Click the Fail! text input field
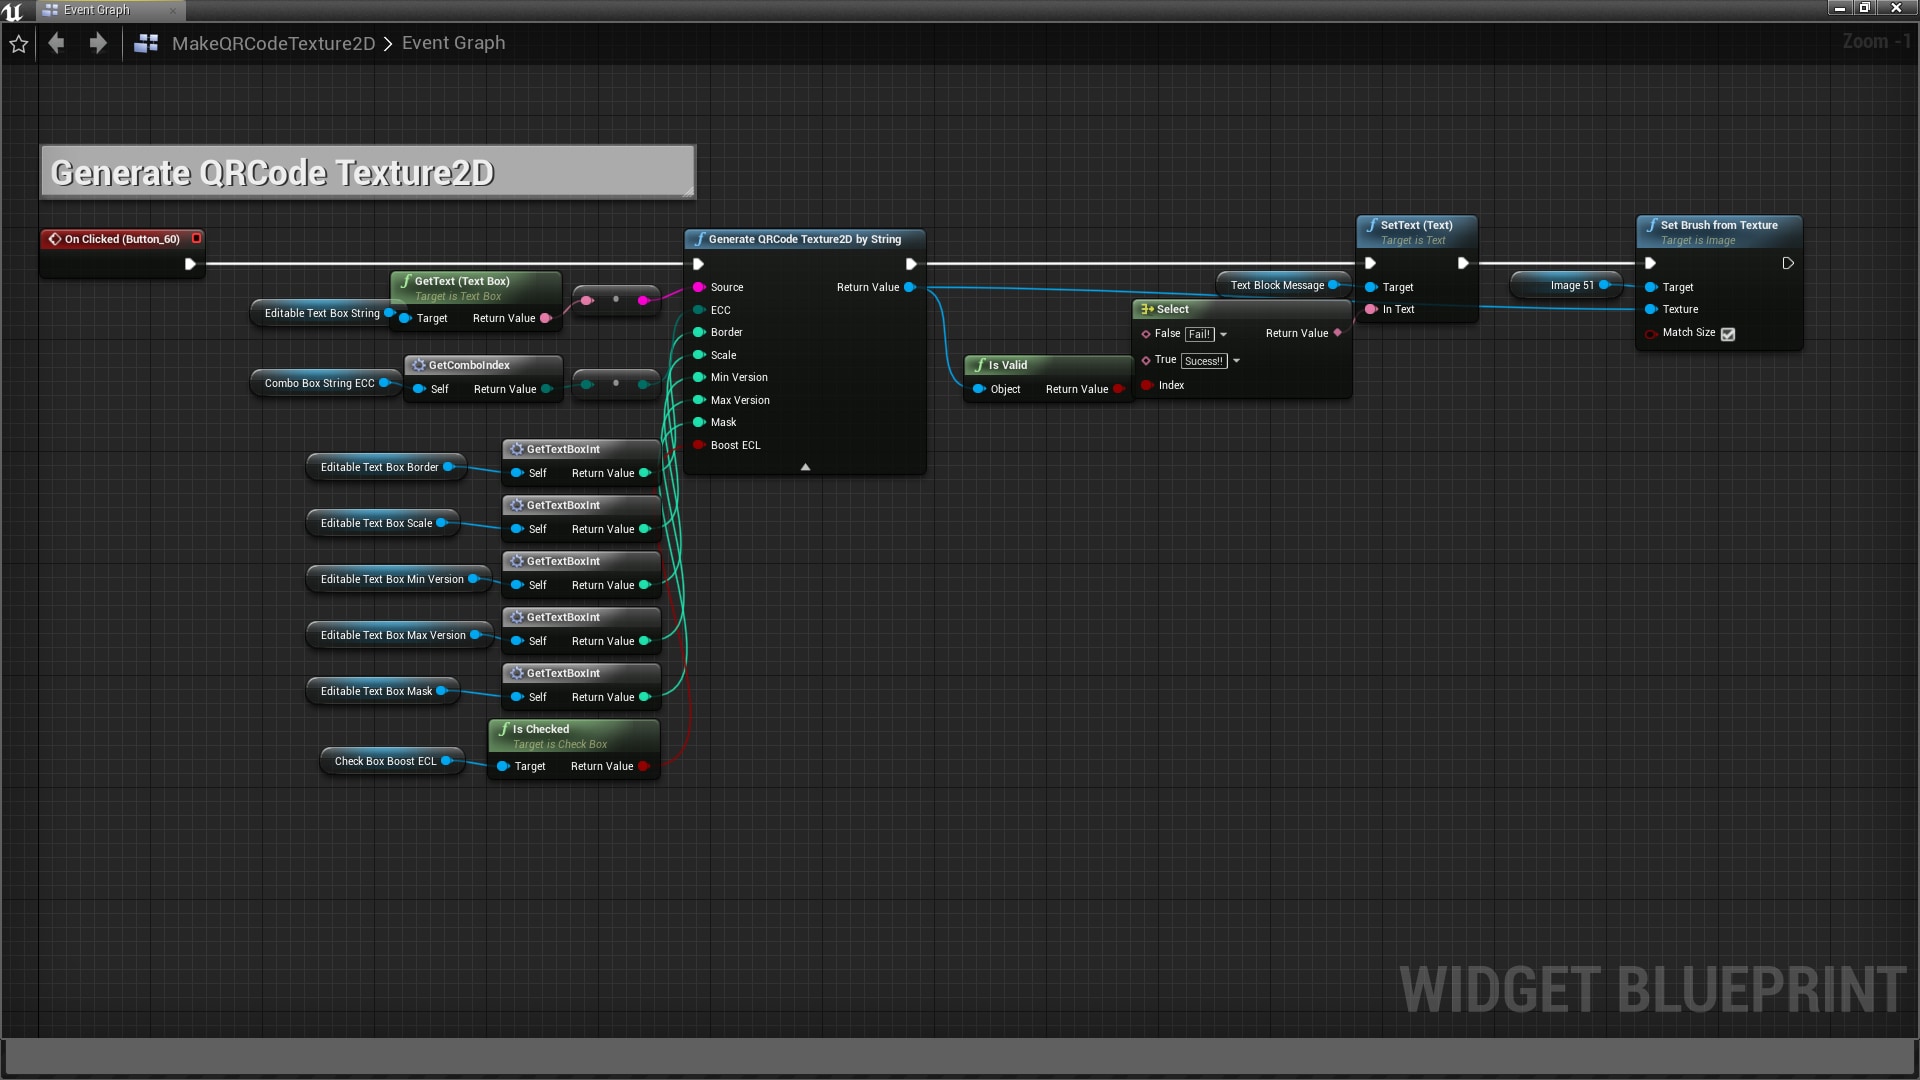This screenshot has height=1080, width=1920. click(x=1199, y=335)
